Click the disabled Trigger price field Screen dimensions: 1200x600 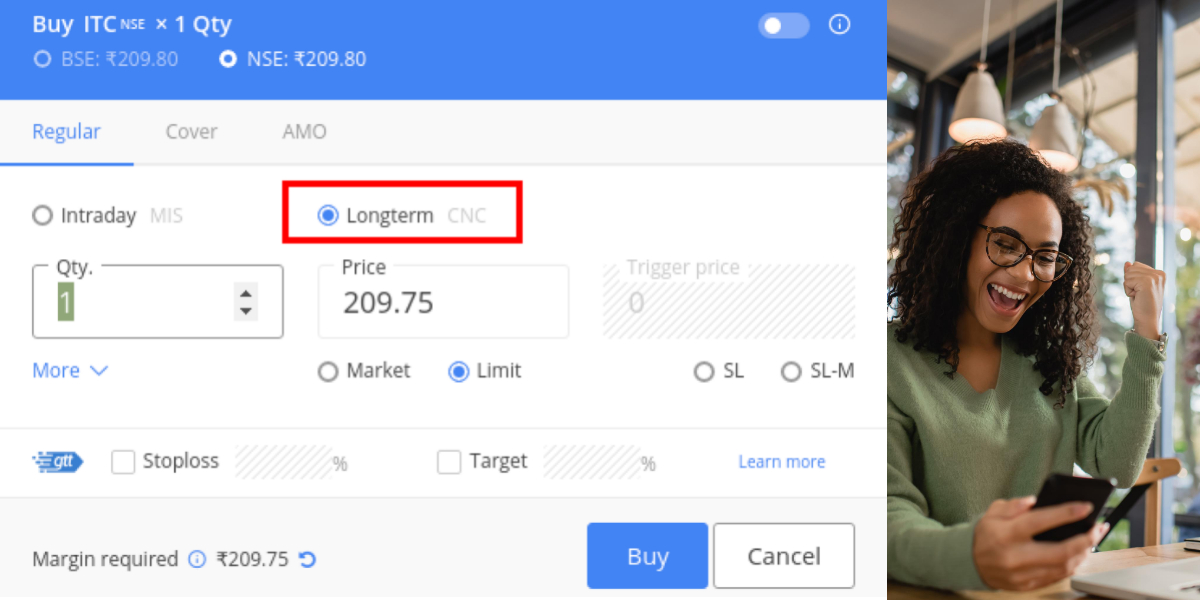click(729, 301)
